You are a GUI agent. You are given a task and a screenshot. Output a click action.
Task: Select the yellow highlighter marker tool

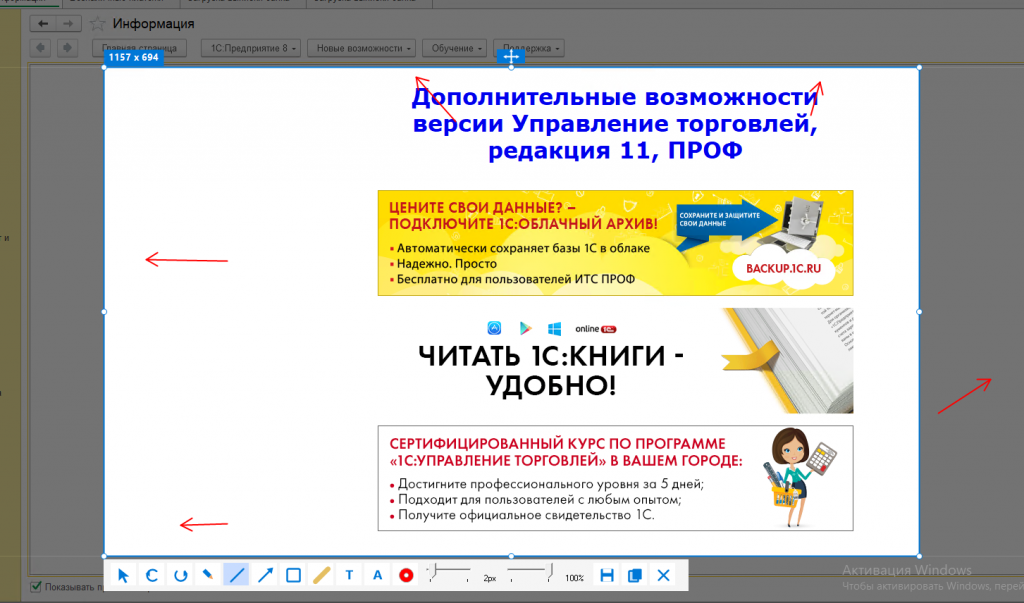point(321,576)
